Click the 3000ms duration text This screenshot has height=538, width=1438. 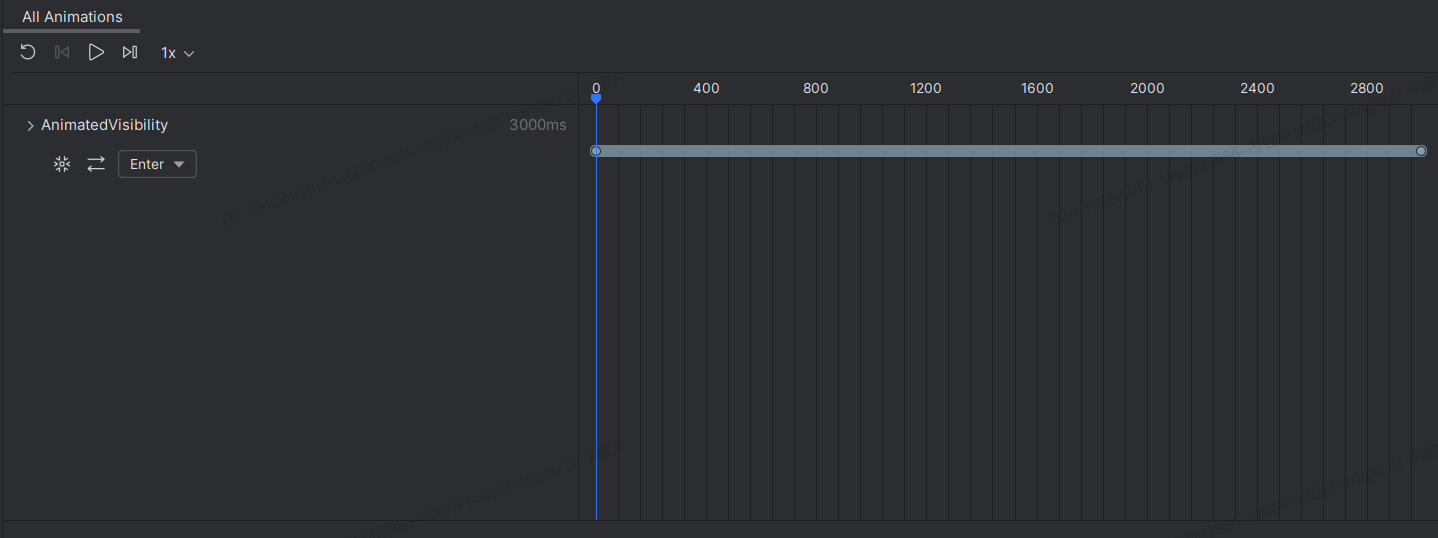point(538,125)
